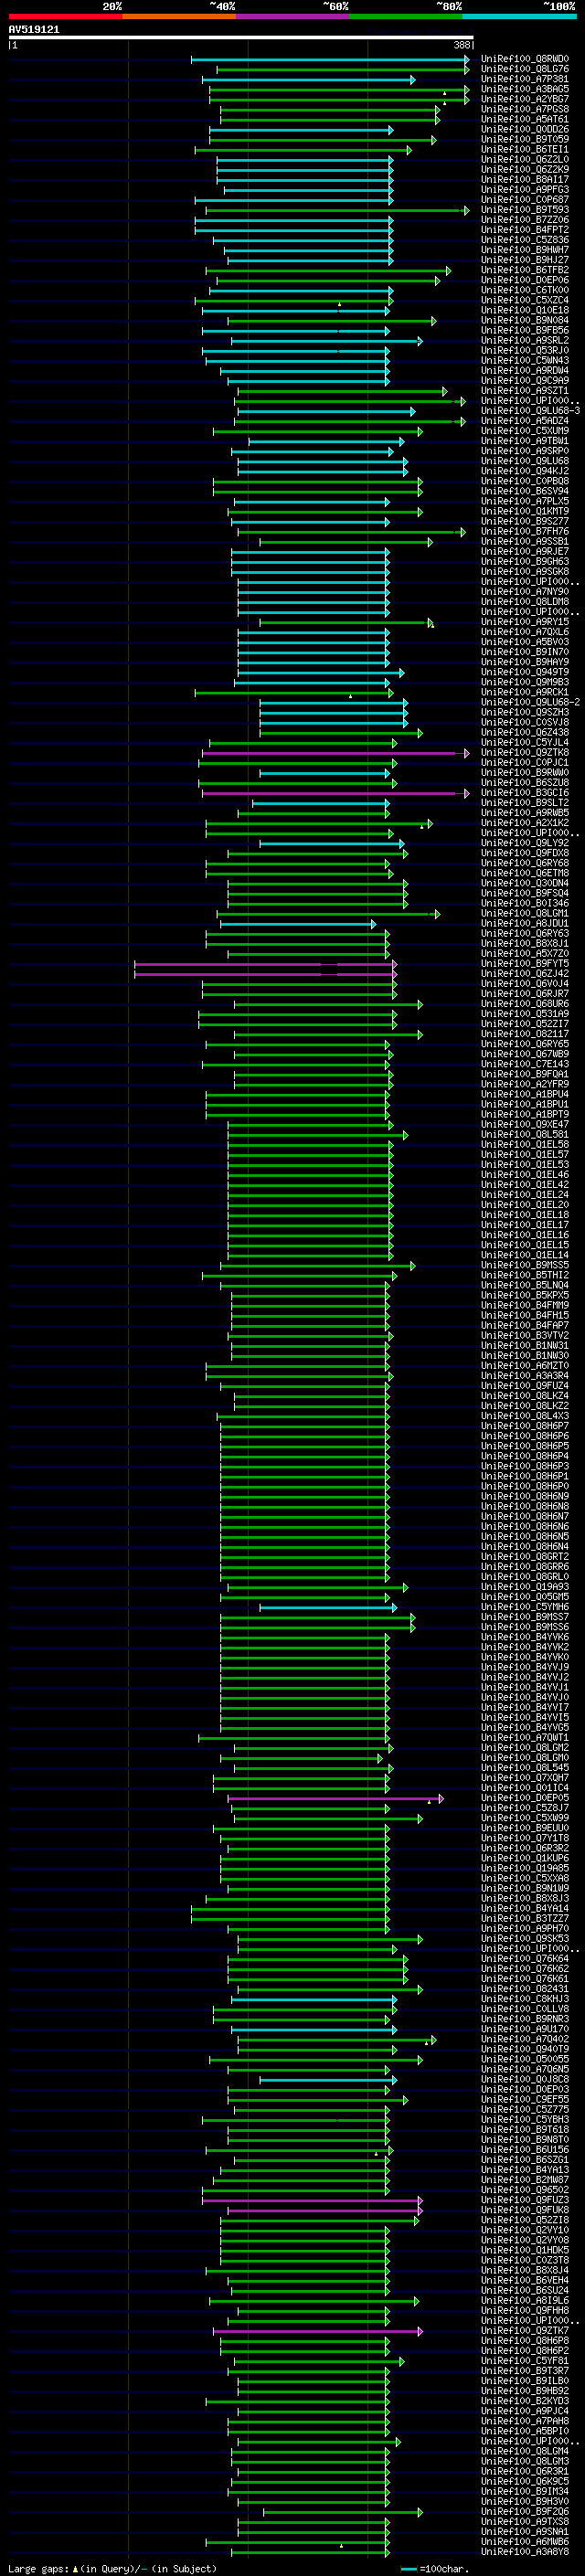The height and width of the screenshot is (2576, 585).
Task: Click the ~40% identity legend label
Action: coord(222,6)
